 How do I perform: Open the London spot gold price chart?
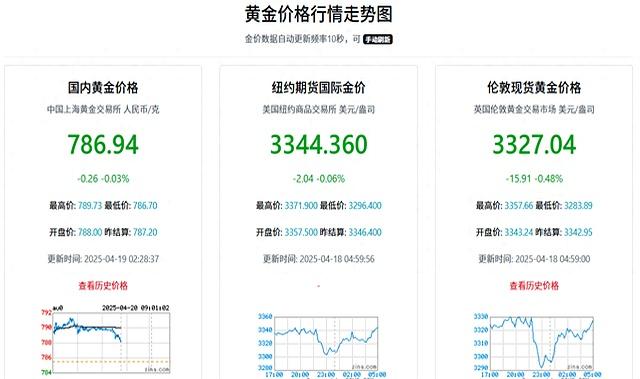(536, 345)
